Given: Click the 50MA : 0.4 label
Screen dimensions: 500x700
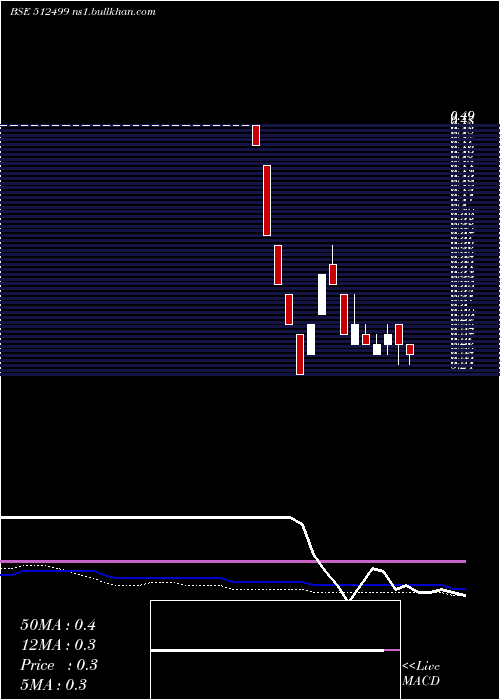Looking at the screenshot, I should 58,625.
